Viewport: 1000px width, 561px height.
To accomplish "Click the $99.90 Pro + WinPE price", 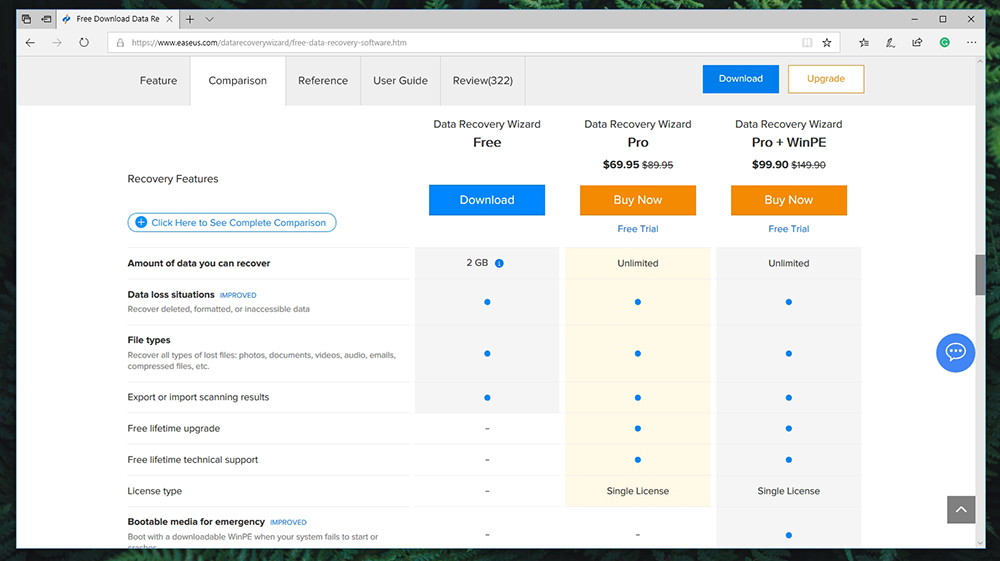I will 770,164.
